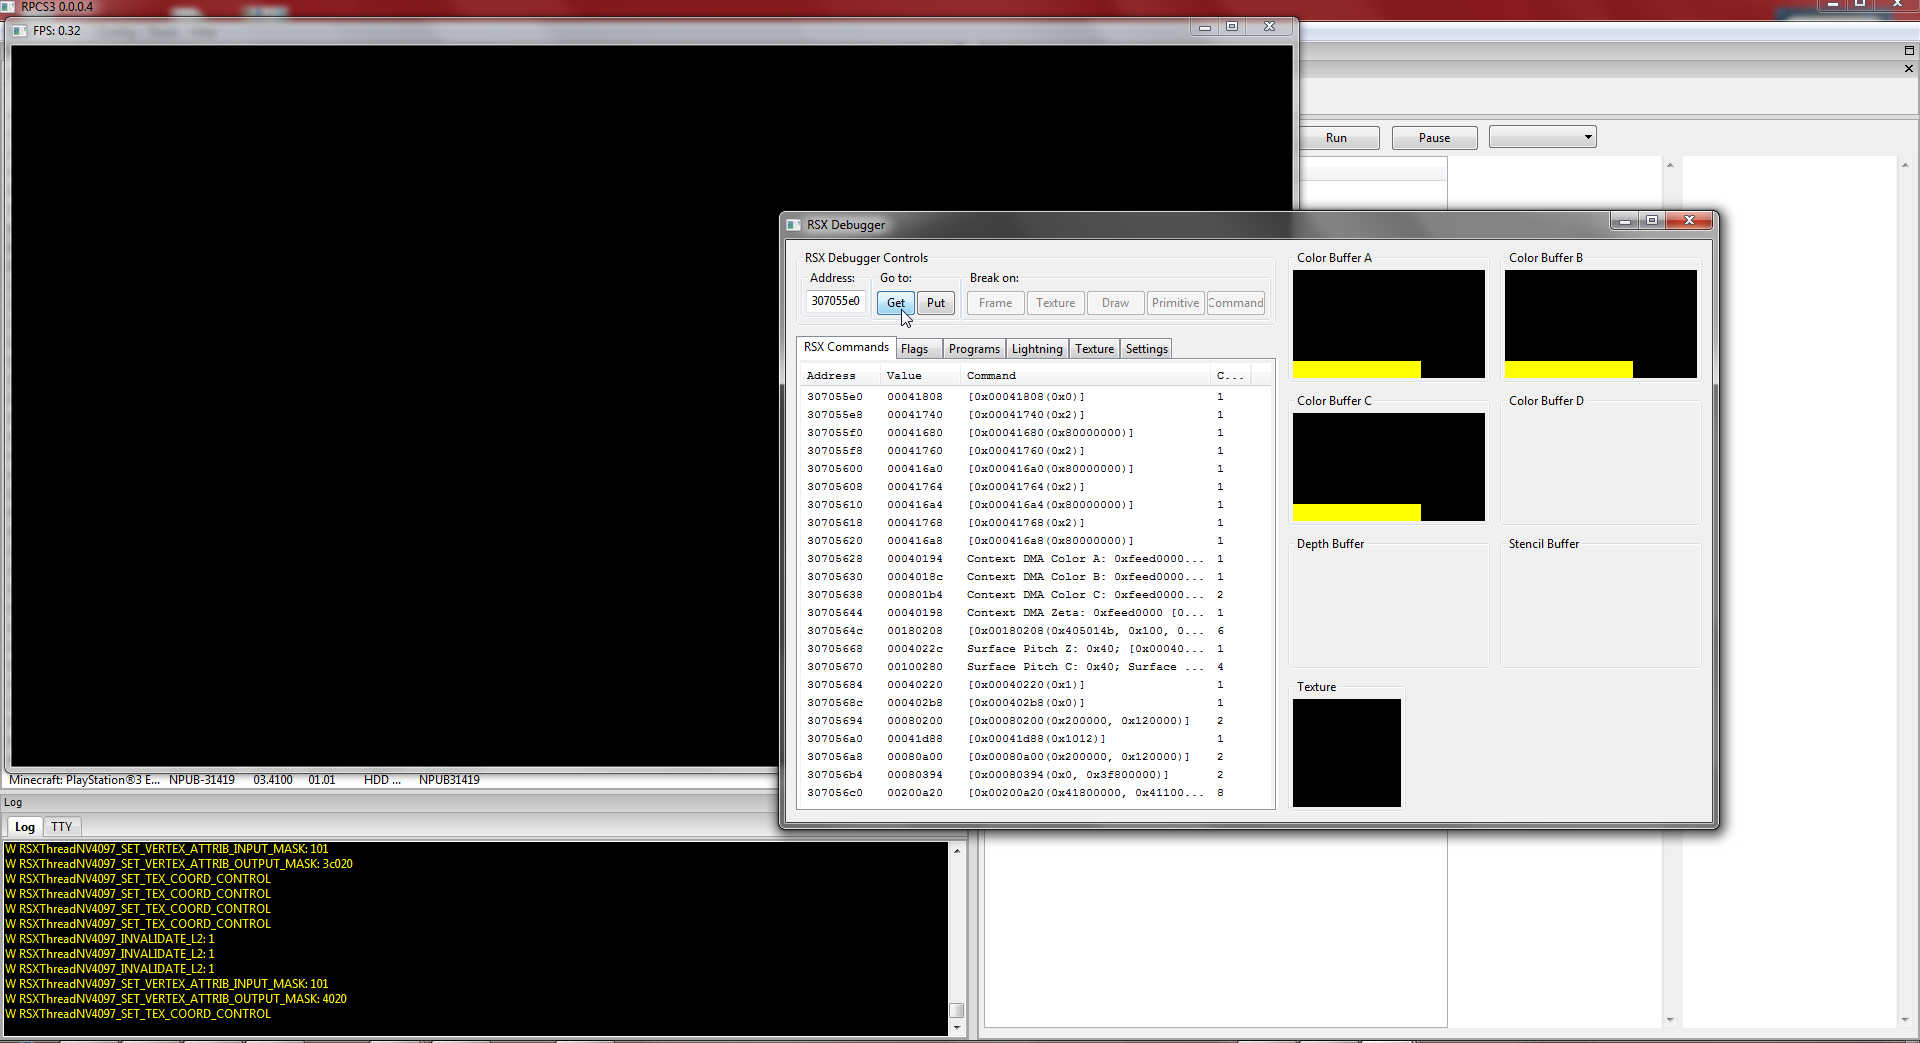Click the Color Buffer A preview
The image size is (1920, 1043).
[x=1388, y=323]
